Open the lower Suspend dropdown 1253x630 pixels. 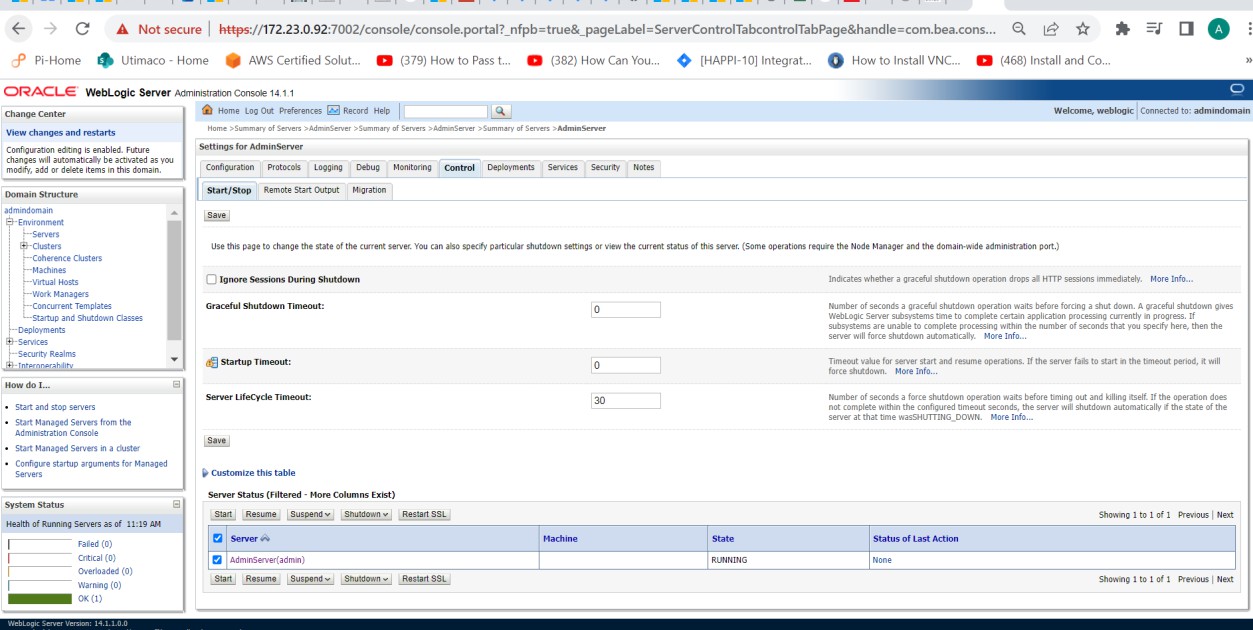pyautogui.click(x=310, y=579)
